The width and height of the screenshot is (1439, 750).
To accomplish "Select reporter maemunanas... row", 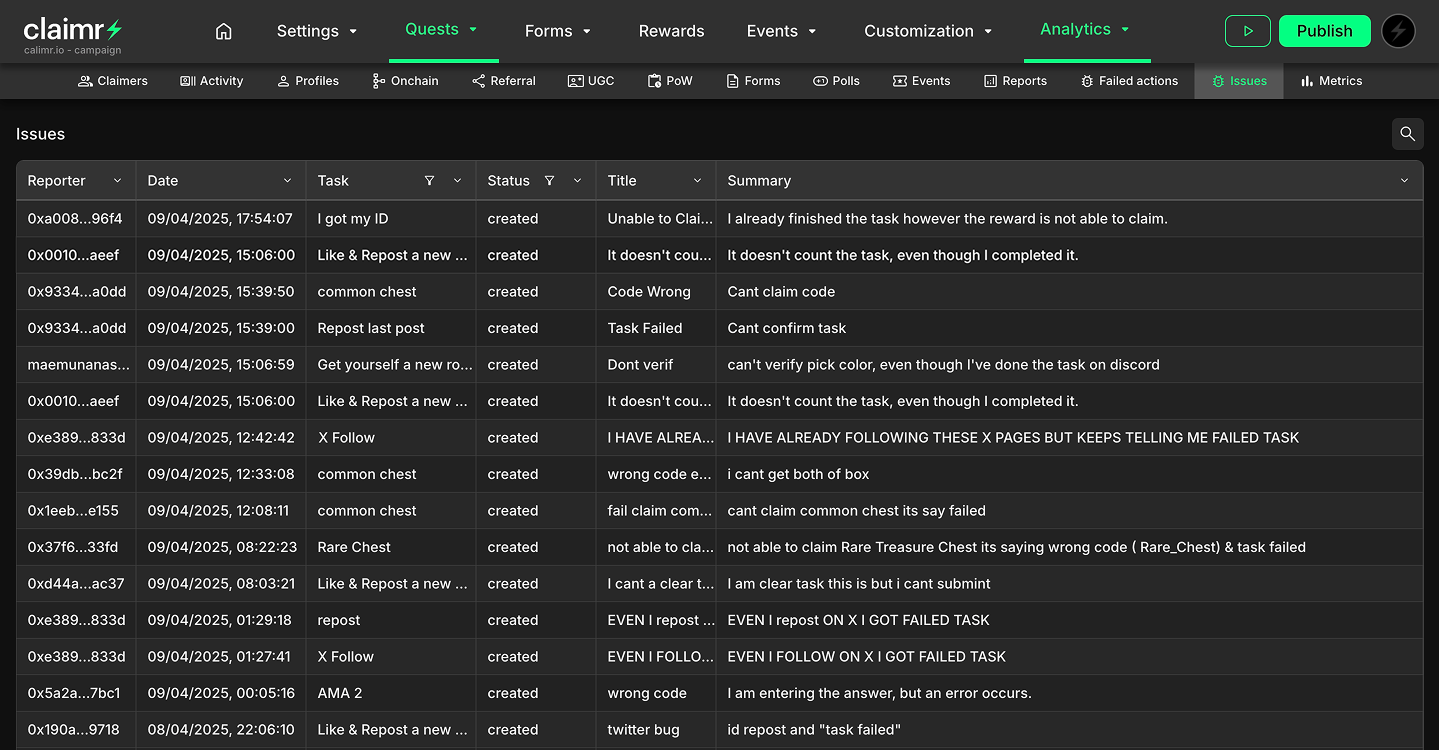I will pyautogui.click(x=78, y=365).
